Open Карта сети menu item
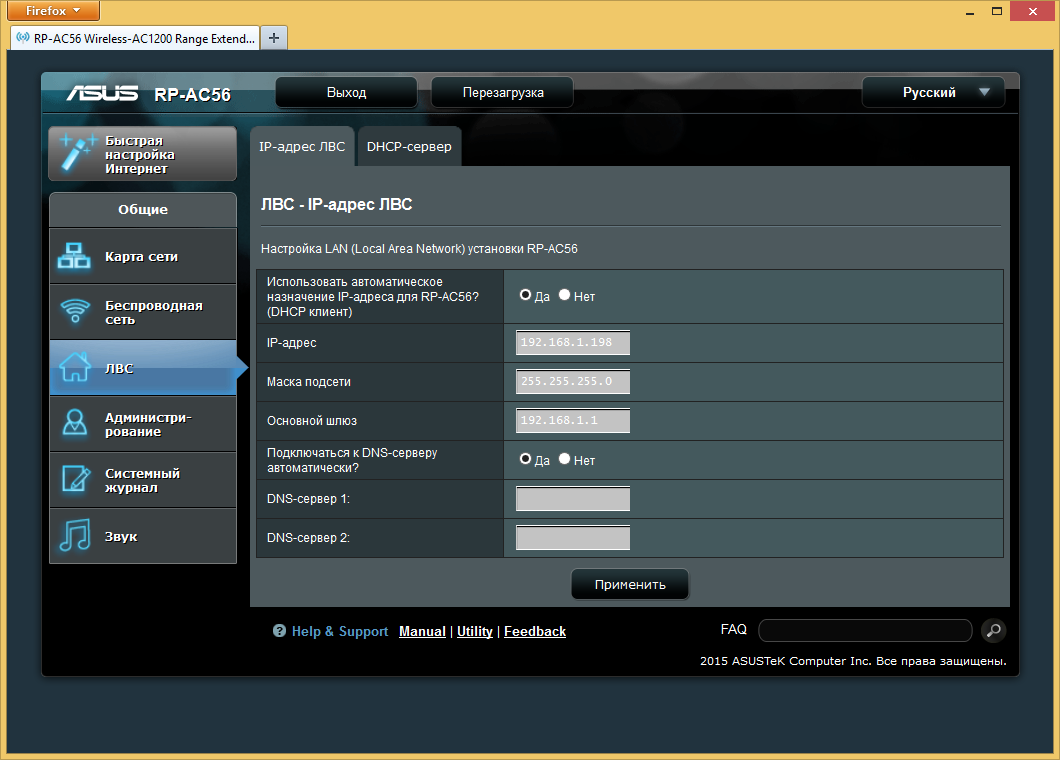The width and height of the screenshot is (1060, 760). (x=143, y=256)
